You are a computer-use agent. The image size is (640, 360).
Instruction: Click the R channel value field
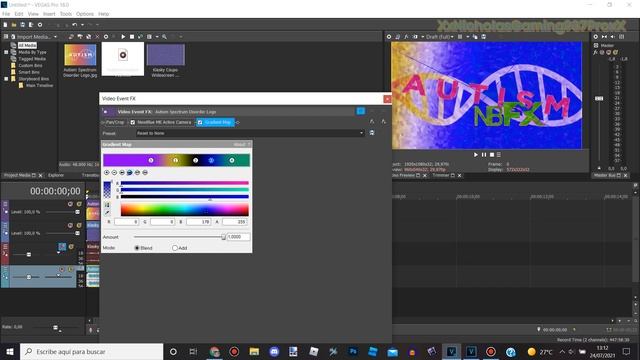coord(127,222)
